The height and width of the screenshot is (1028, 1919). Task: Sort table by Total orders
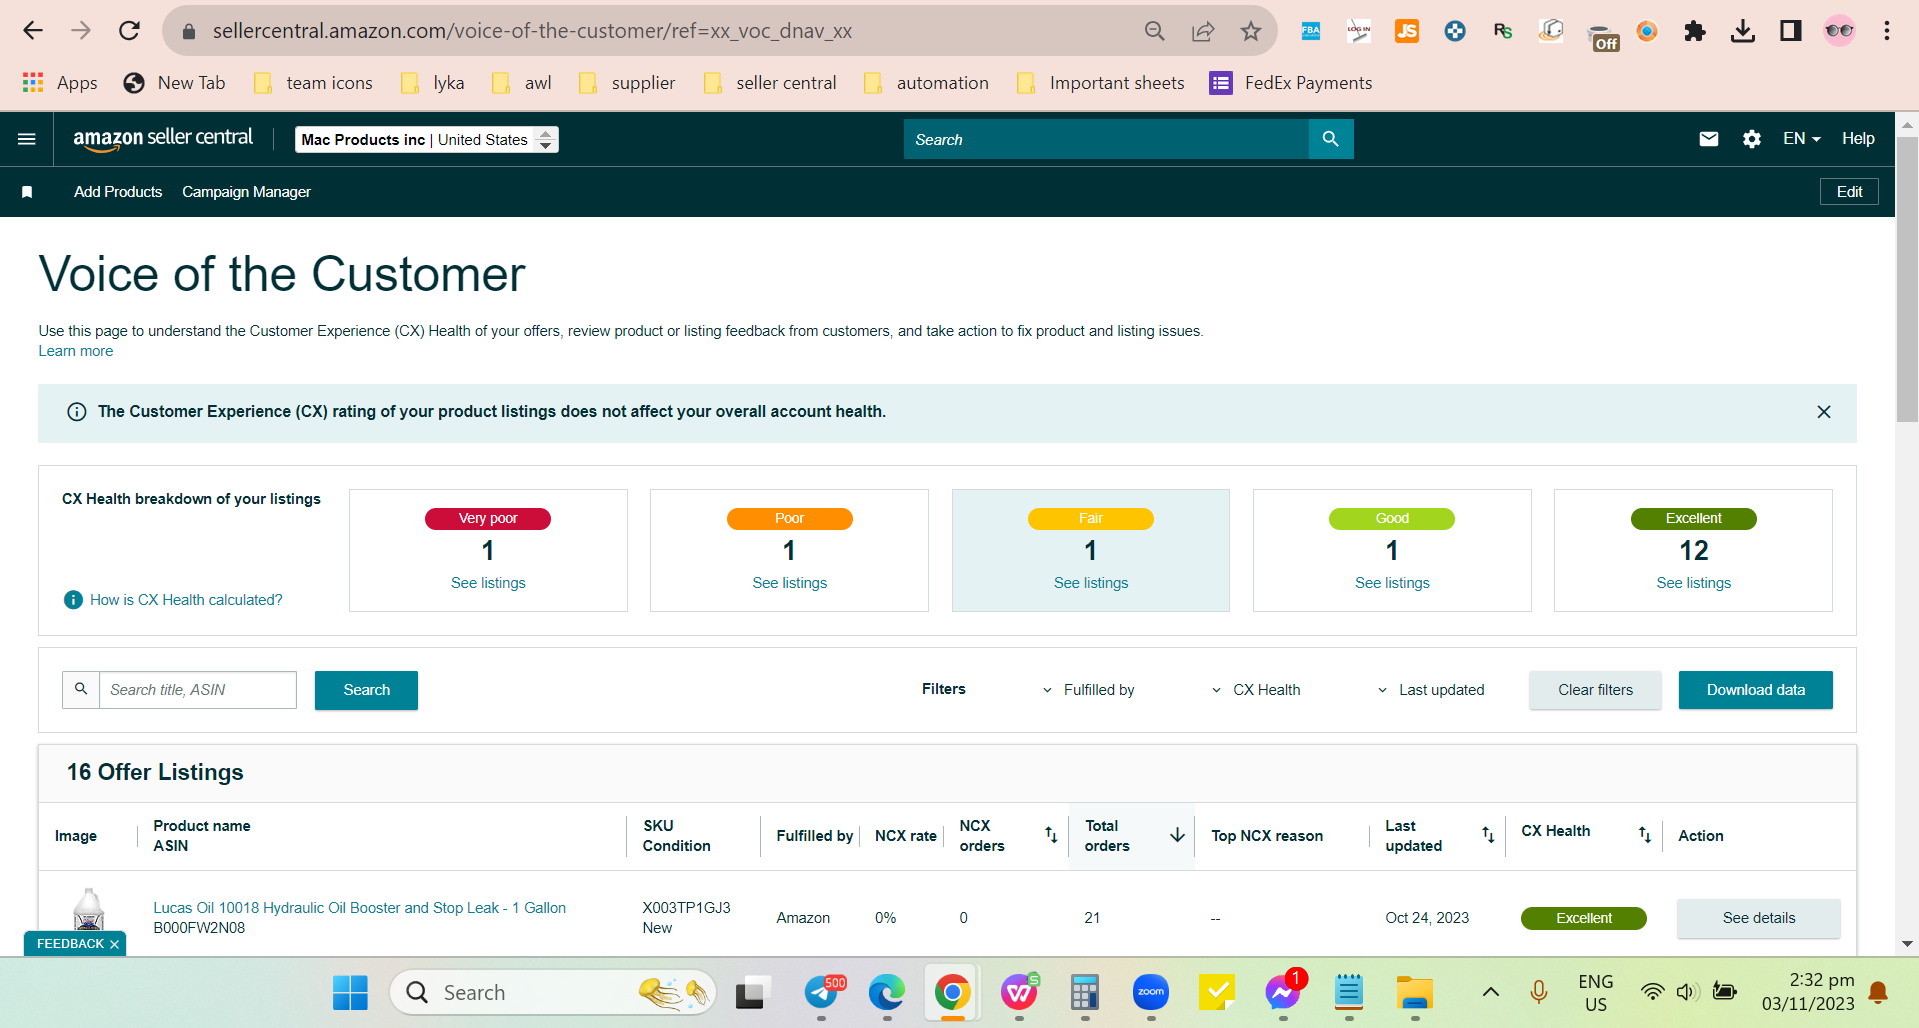1177,835
